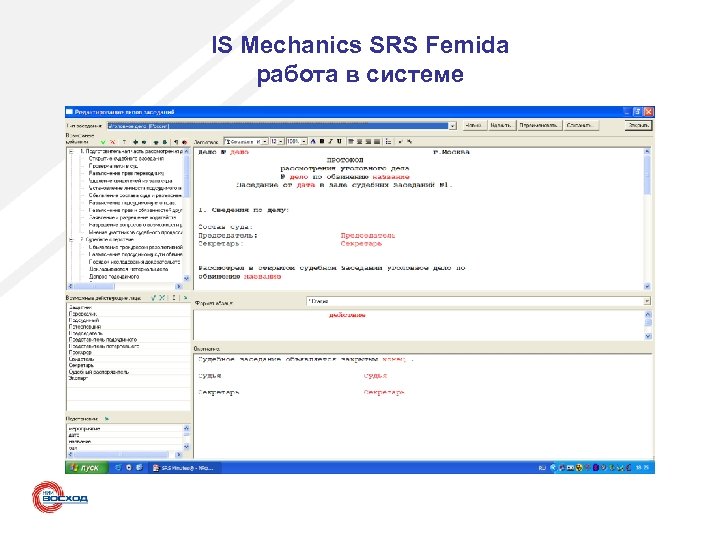720x540 pixels.
Task: Click the pilcrow paragraph icon
Action: pyautogui.click(x=176, y=142)
